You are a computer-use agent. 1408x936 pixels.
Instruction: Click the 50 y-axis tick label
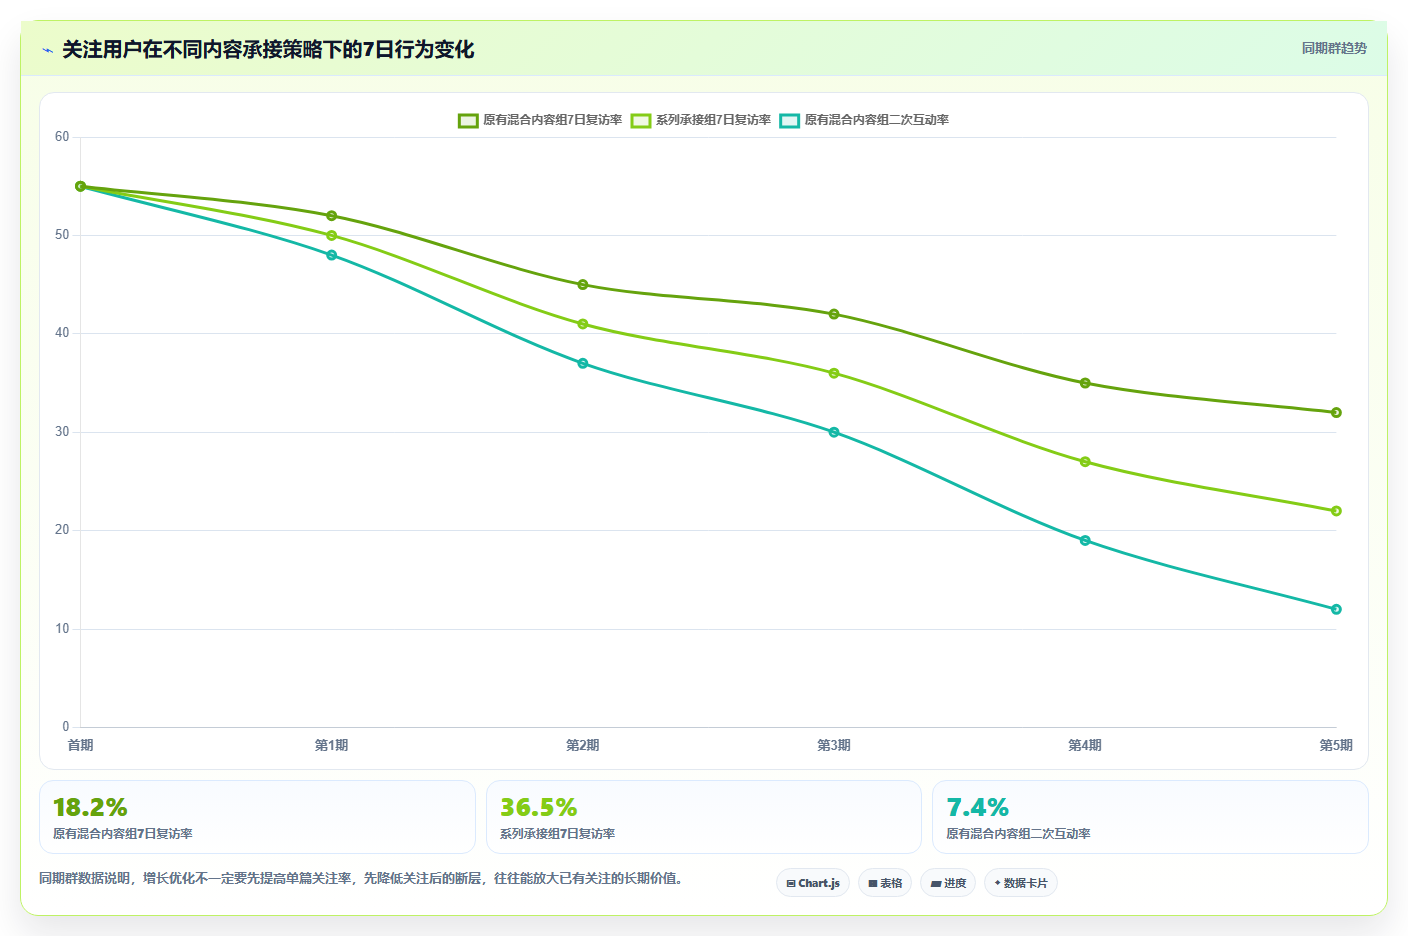62,235
